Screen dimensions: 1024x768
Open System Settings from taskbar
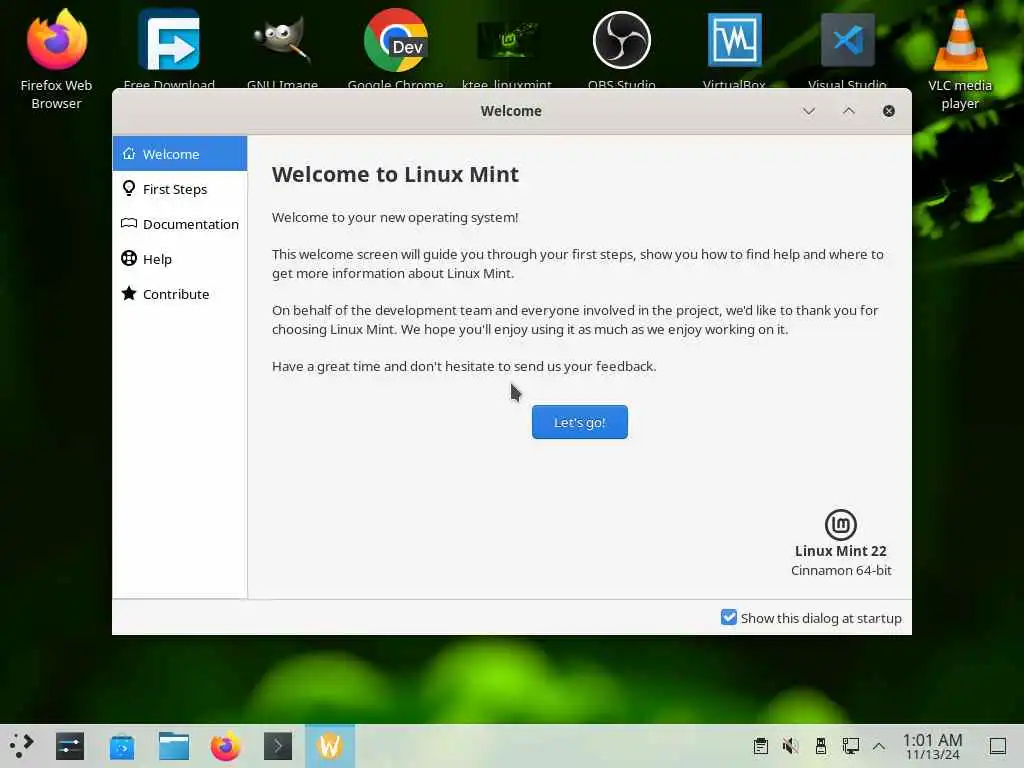point(70,746)
